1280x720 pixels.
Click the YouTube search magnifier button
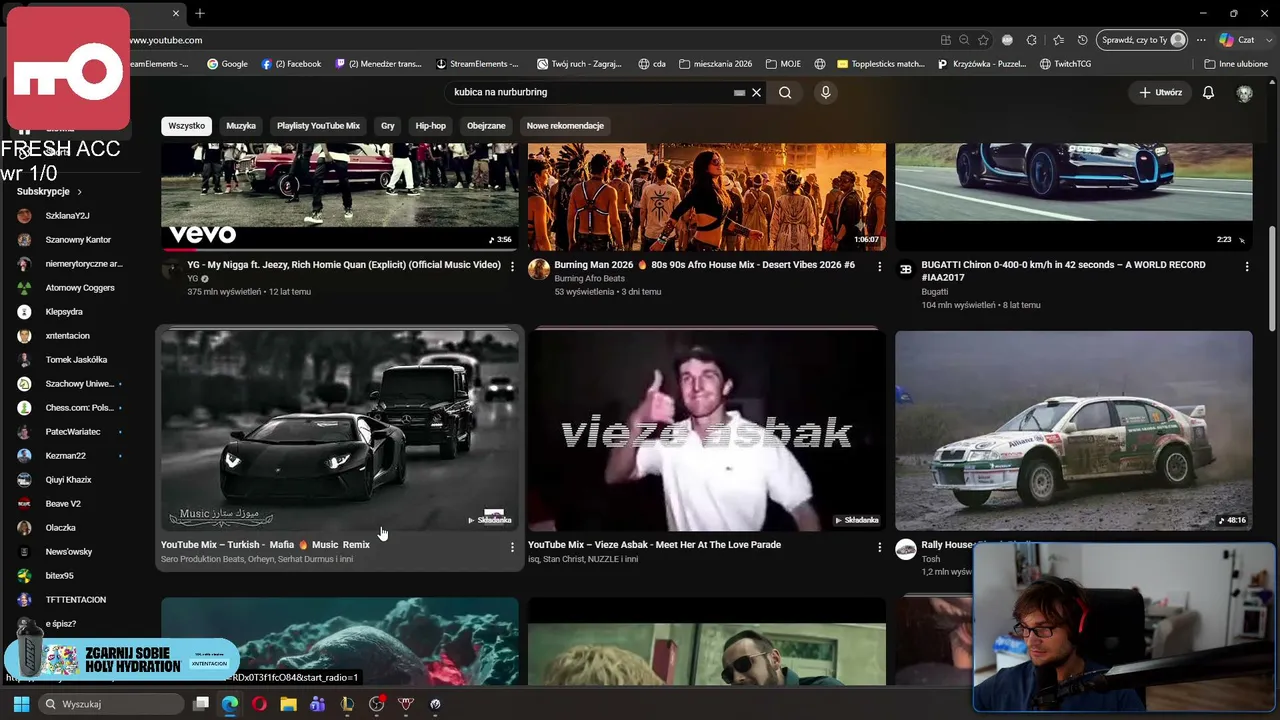click(785, 92)
